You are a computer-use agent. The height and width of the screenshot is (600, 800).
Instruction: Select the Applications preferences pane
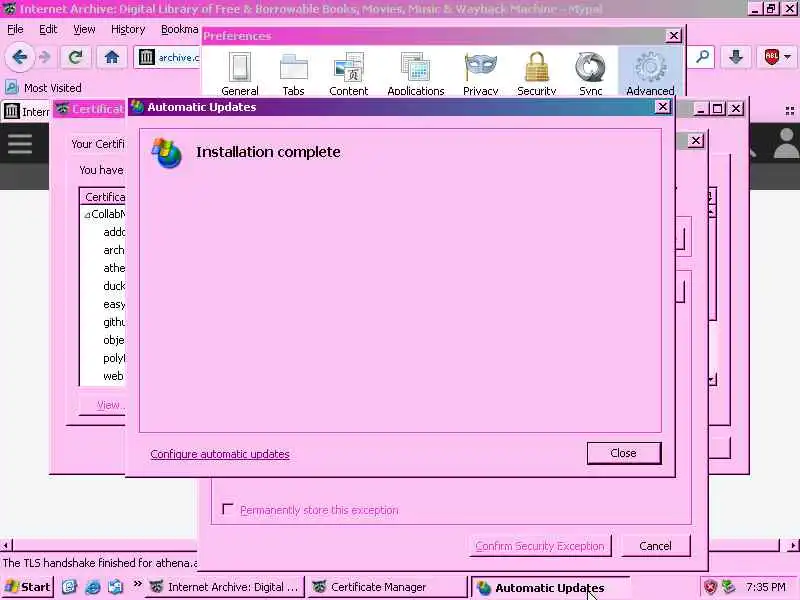tap(416, 73)
